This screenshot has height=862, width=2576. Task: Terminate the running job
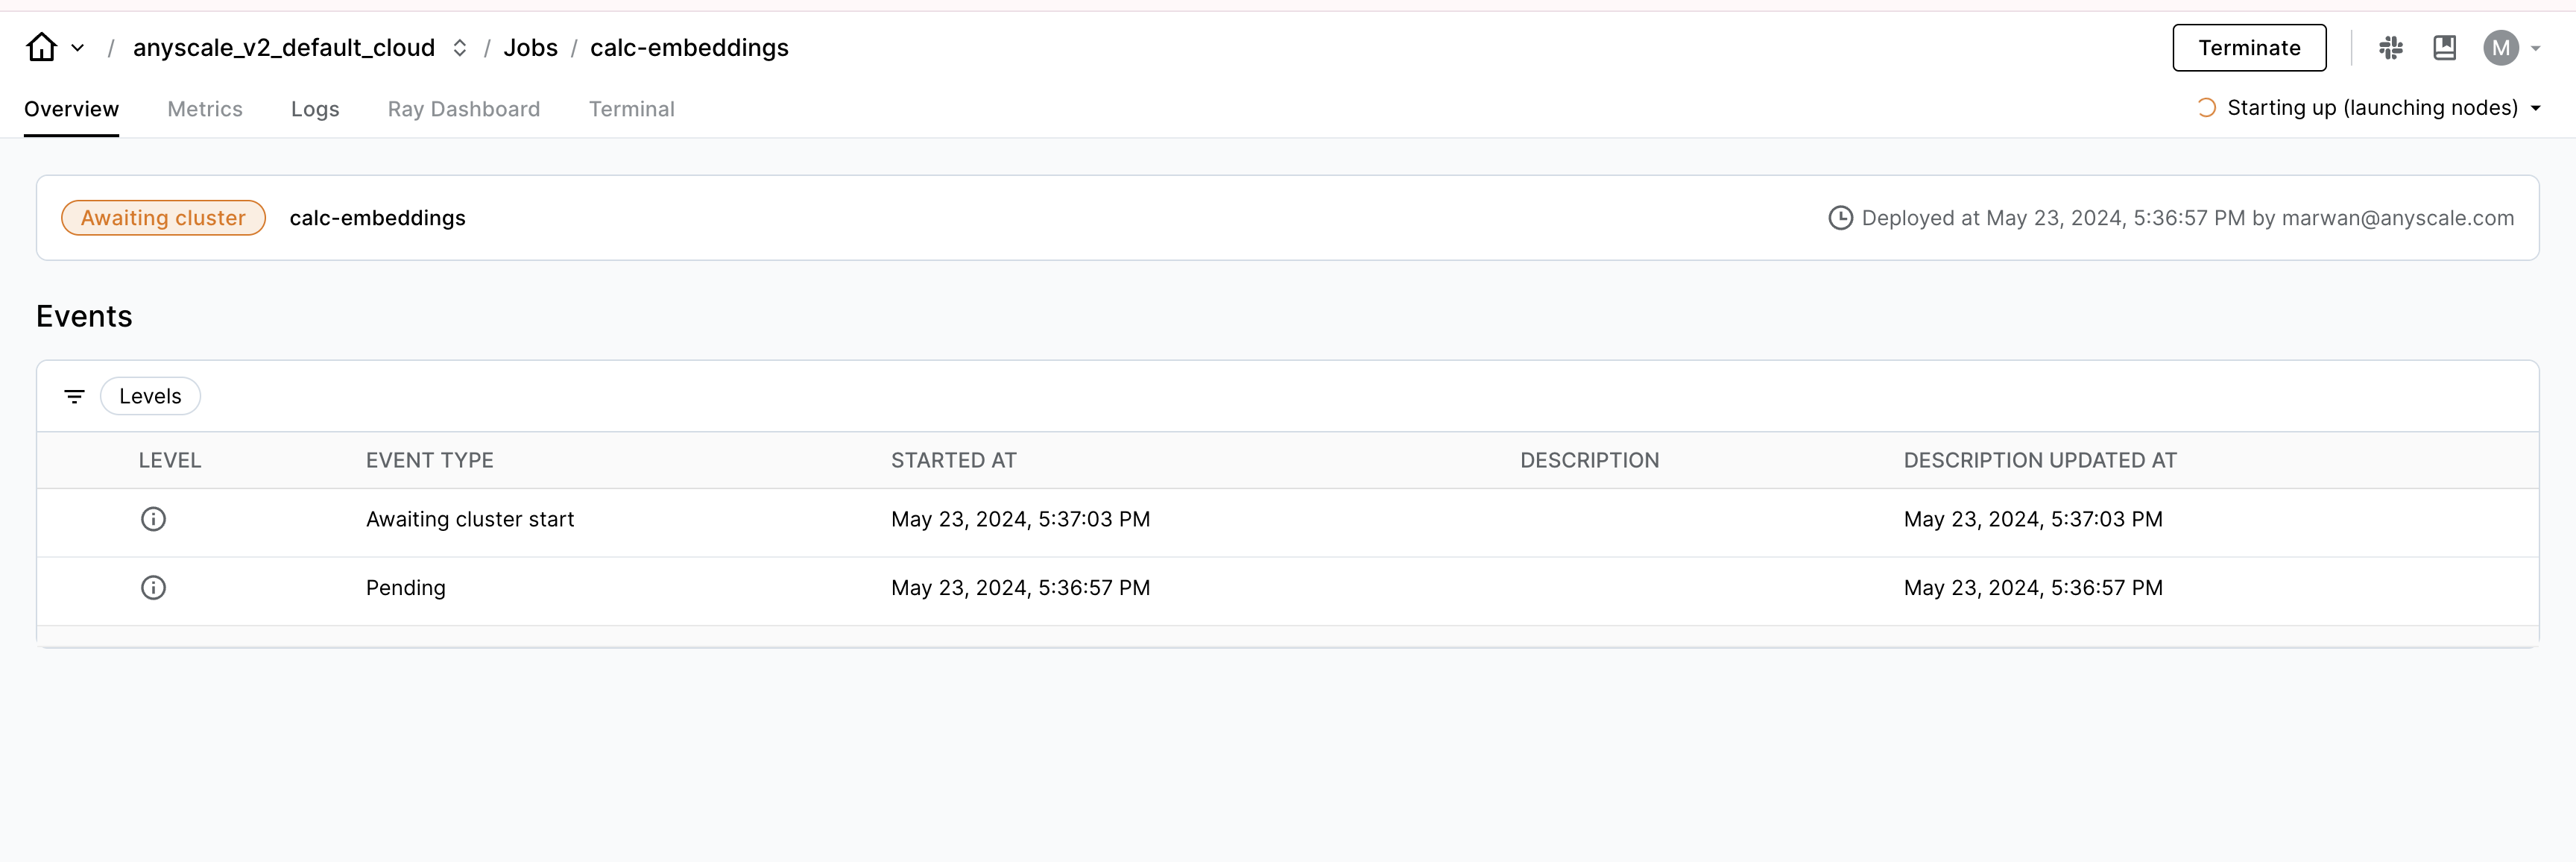(x=2249, y=48)
